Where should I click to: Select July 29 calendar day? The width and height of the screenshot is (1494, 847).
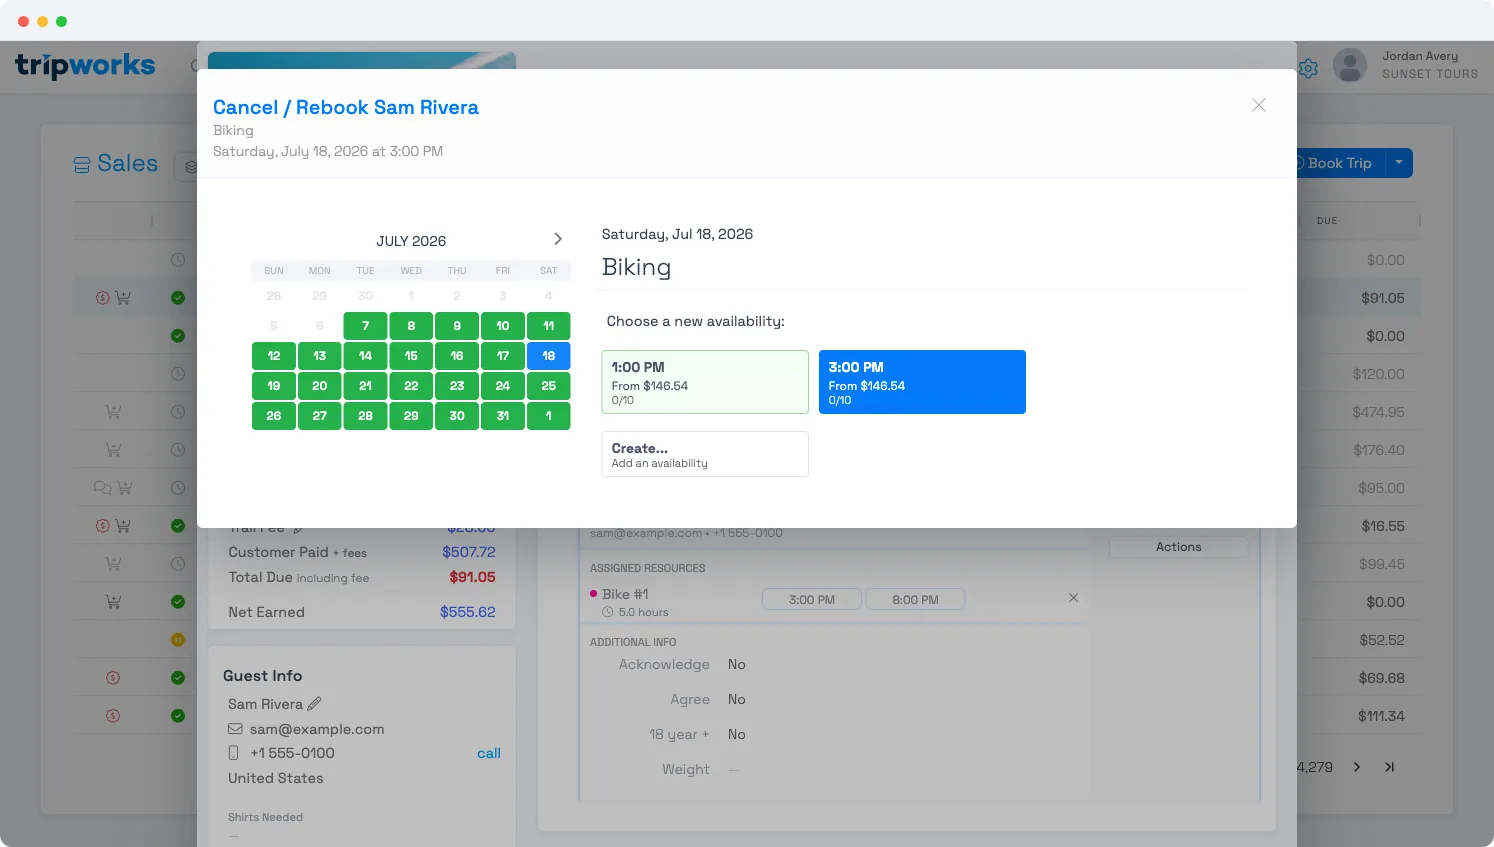coord(411,416)
